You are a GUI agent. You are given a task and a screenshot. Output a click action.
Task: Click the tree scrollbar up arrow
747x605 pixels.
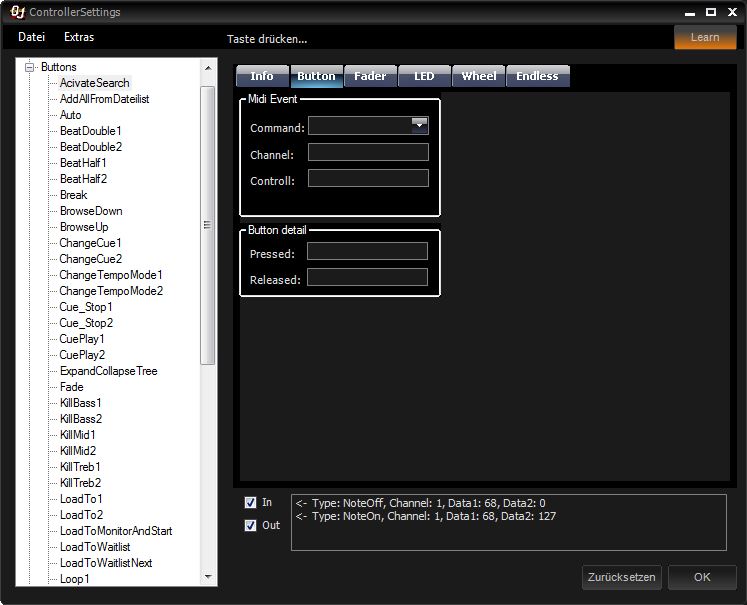pyautogui.click(x=208, y=68)
